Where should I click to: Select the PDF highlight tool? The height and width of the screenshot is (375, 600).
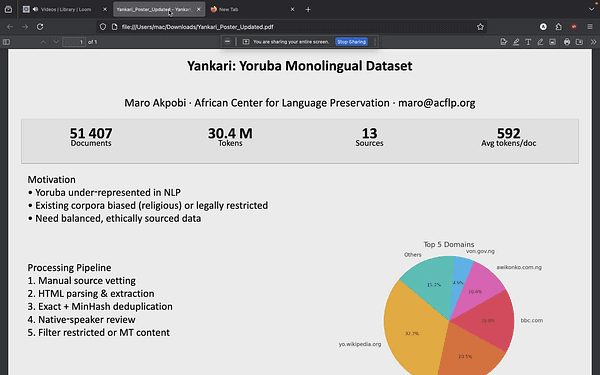516,42
